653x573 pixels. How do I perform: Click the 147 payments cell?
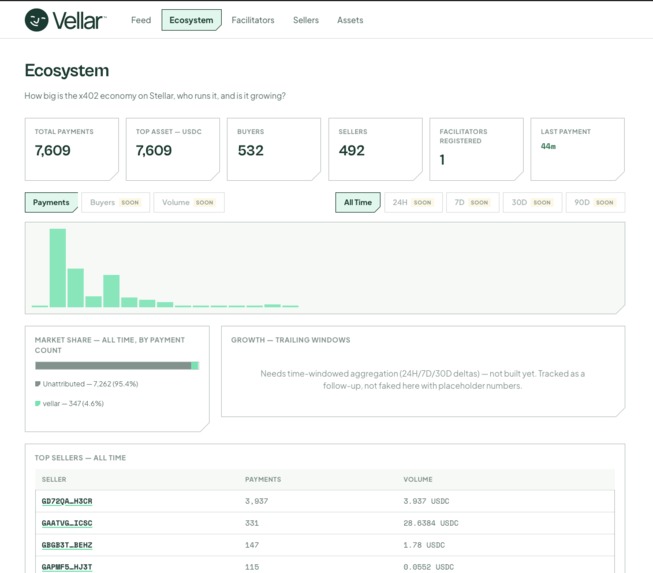point(252,545)
